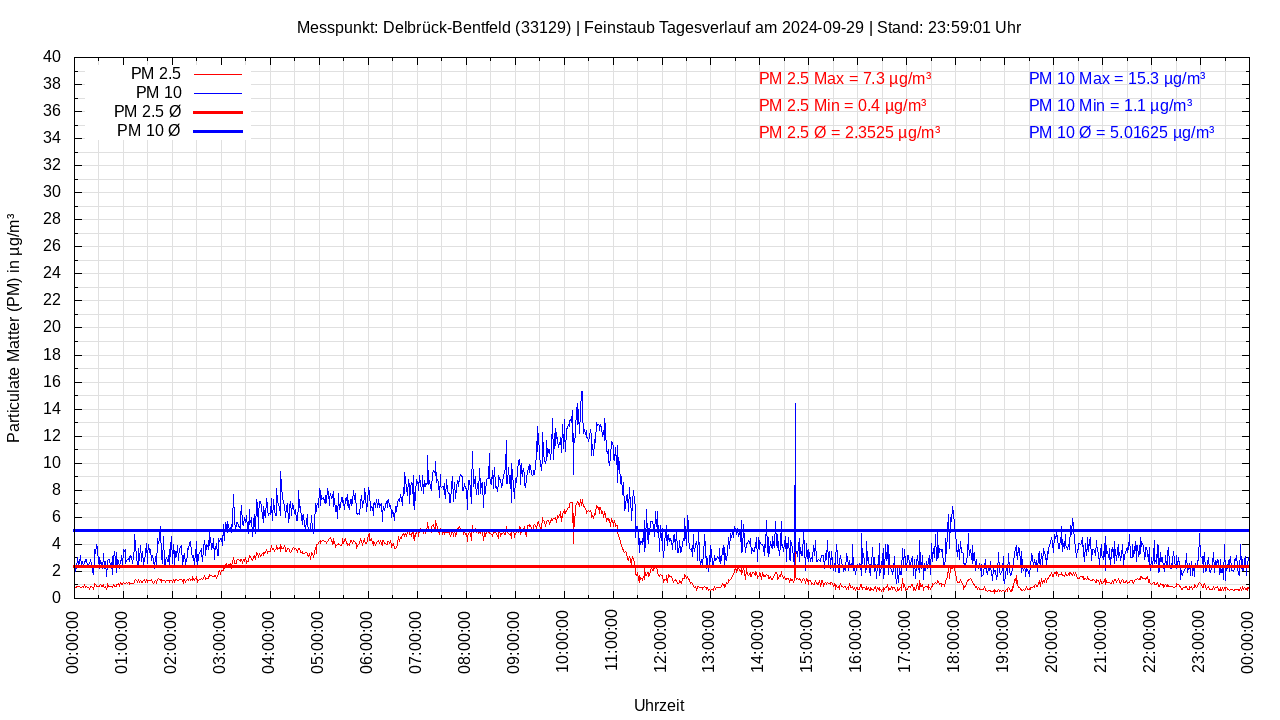Click the 12:00:00 time tick label
This screenshot has height=720, width=1280.
661,641
